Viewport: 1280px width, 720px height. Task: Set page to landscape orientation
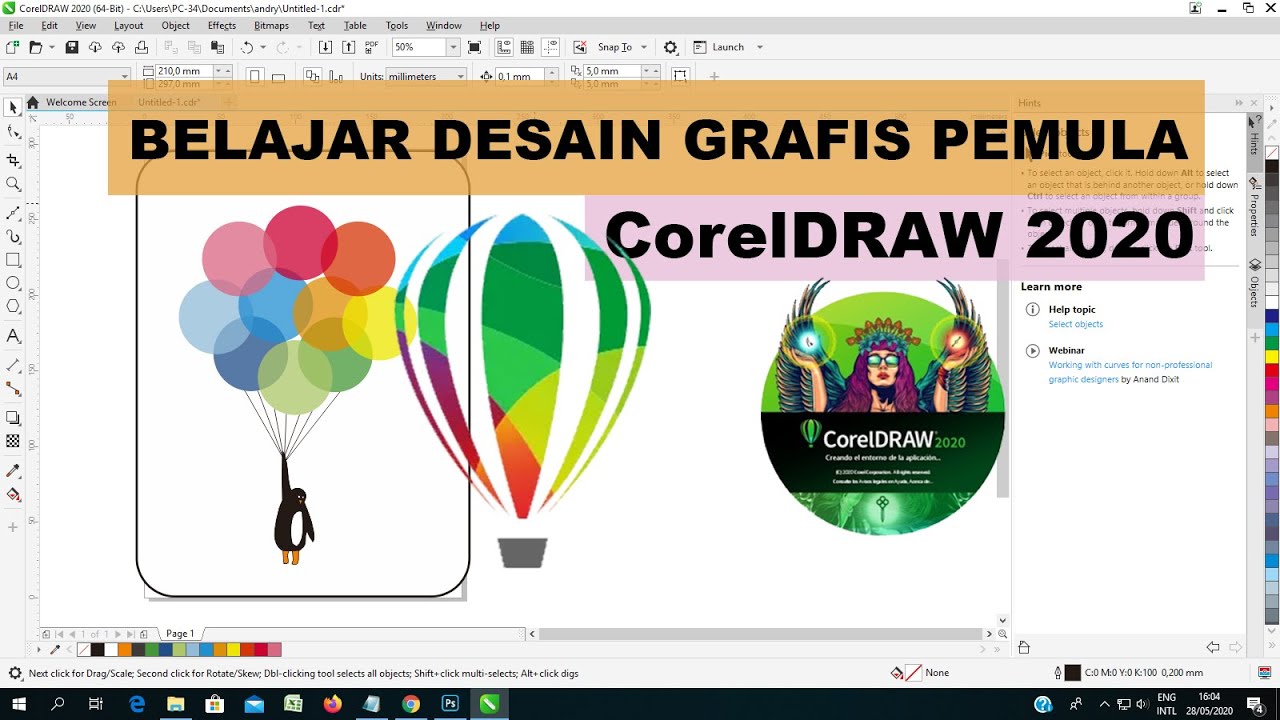click(x=278, y=76)
